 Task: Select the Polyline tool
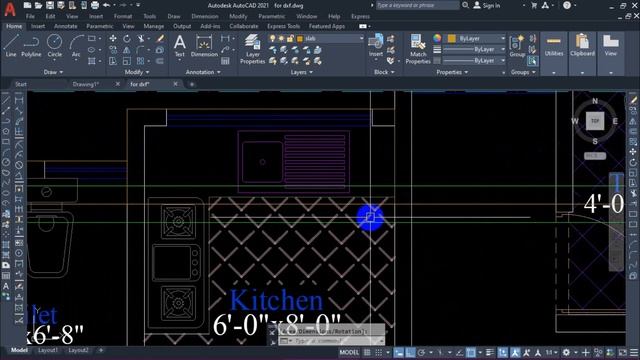point(31,46)
